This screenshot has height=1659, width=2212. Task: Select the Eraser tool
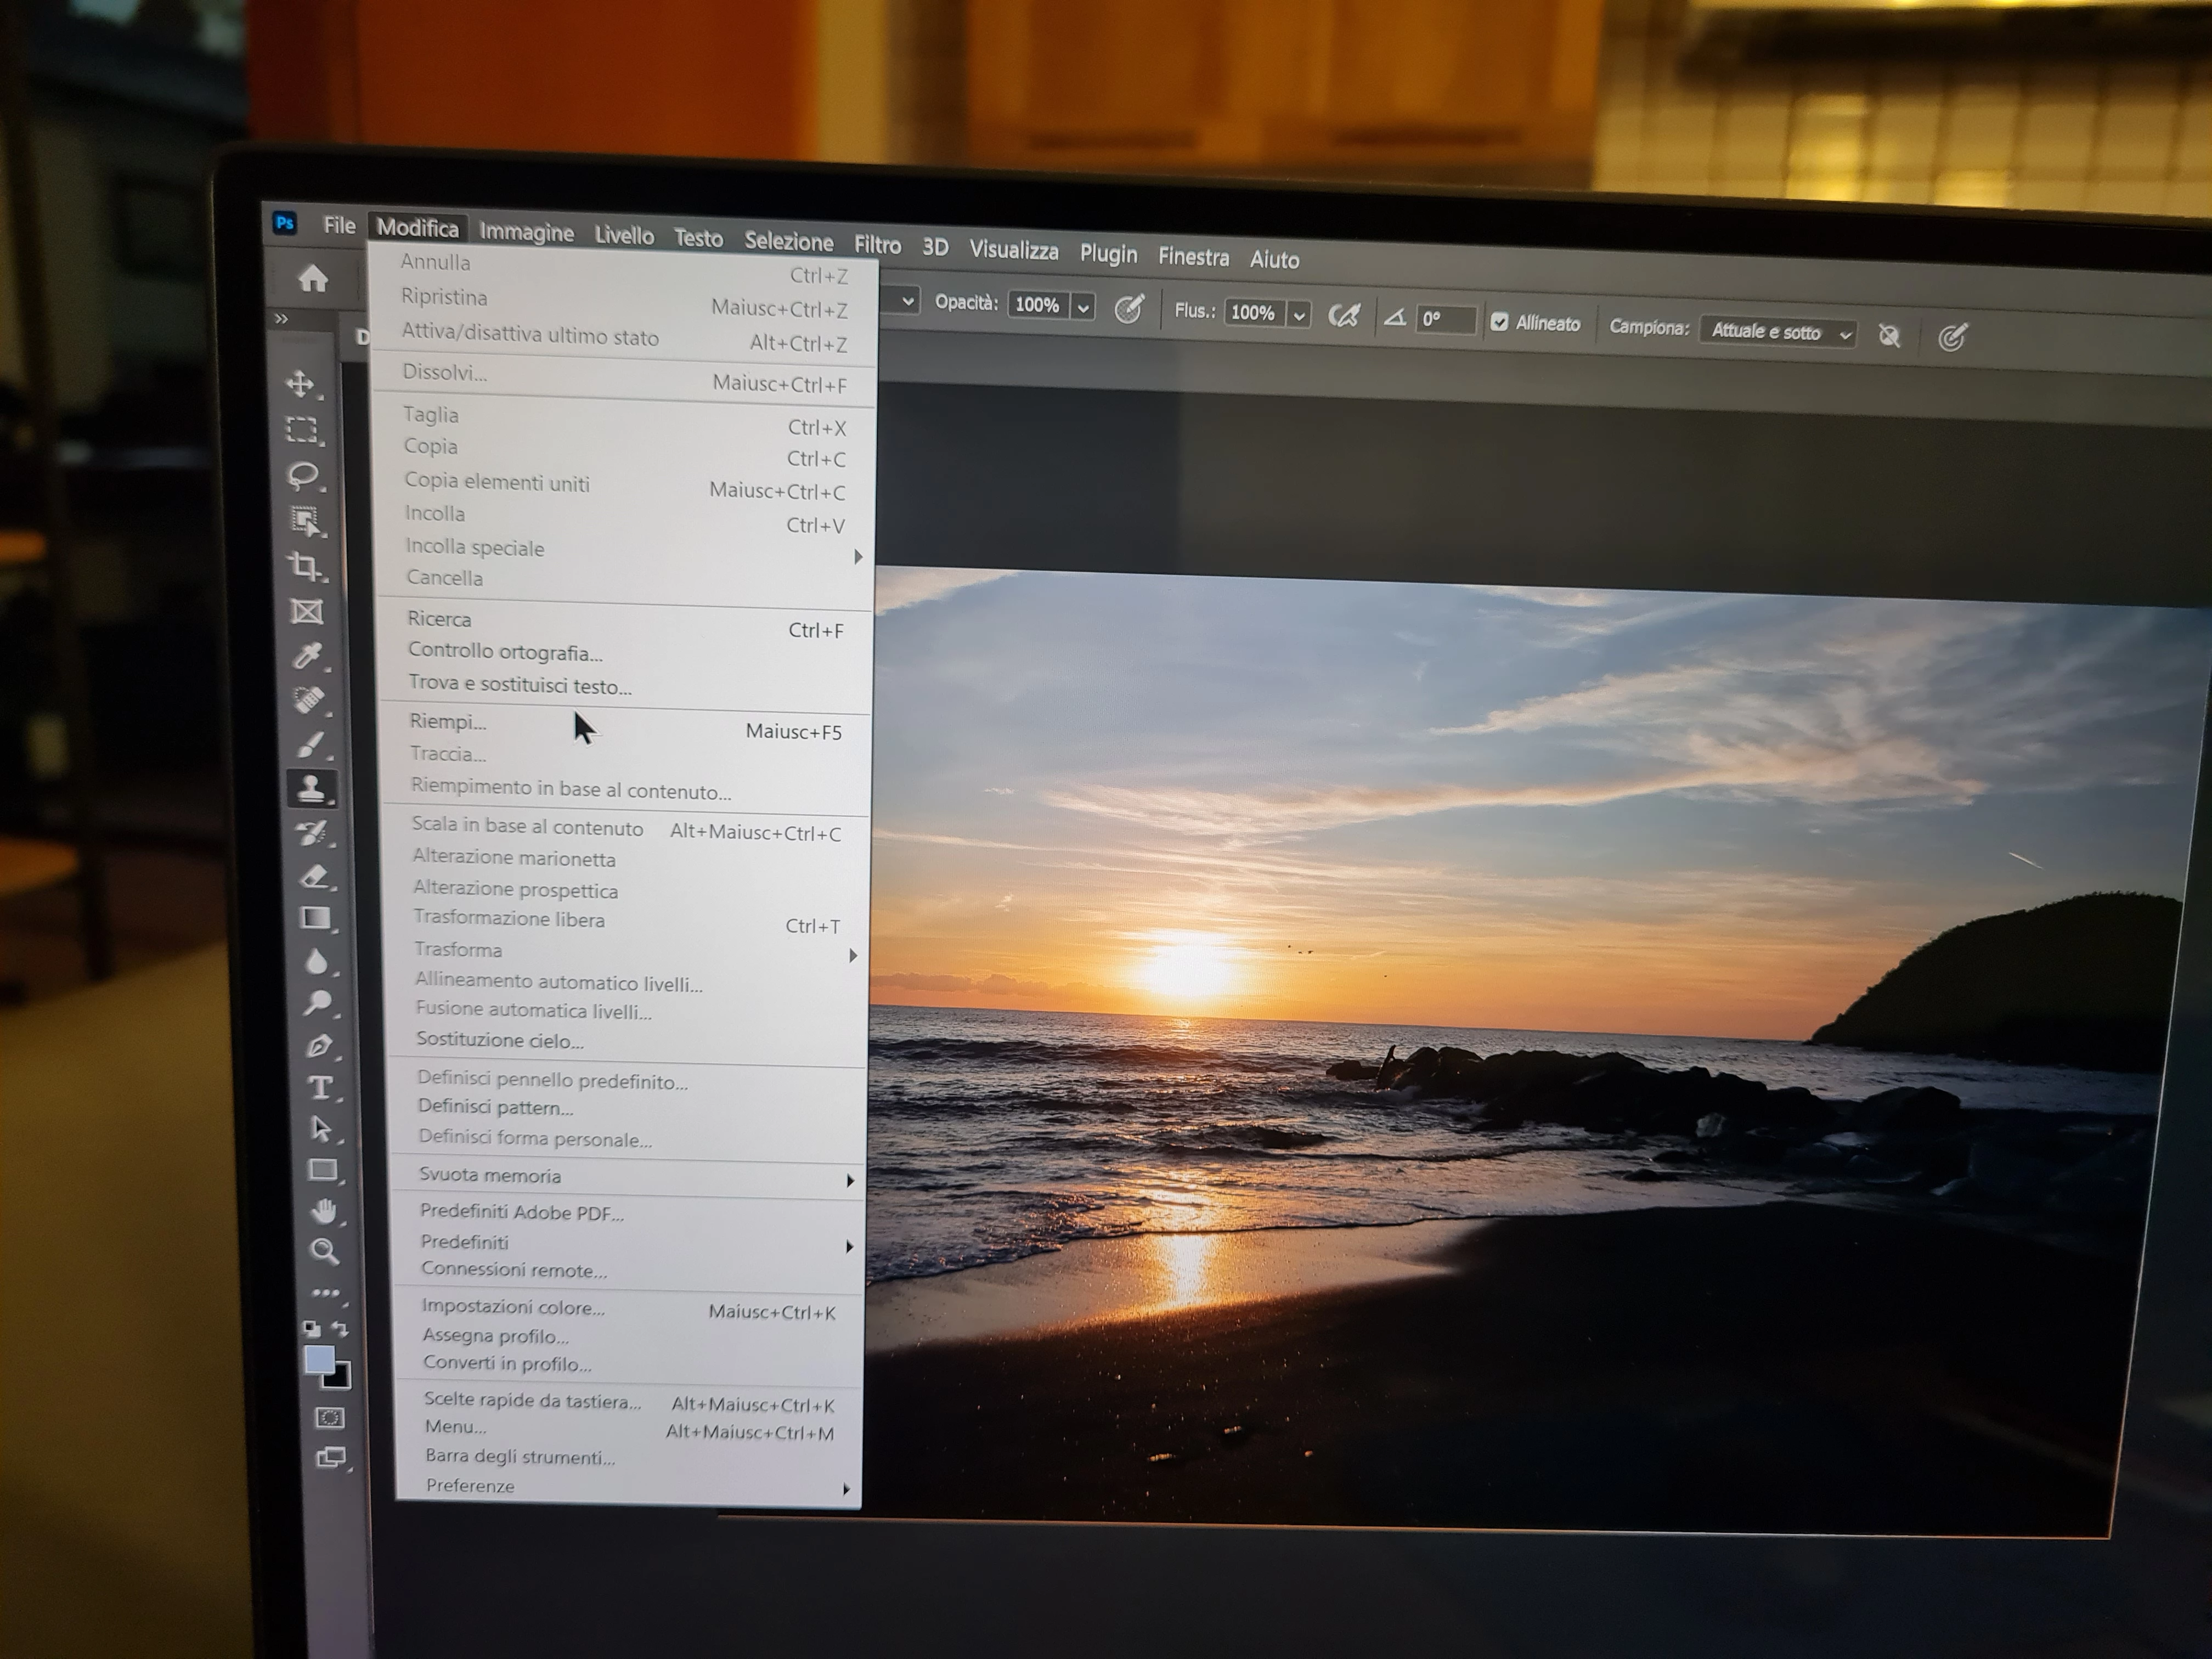click(x=315, y=877)
